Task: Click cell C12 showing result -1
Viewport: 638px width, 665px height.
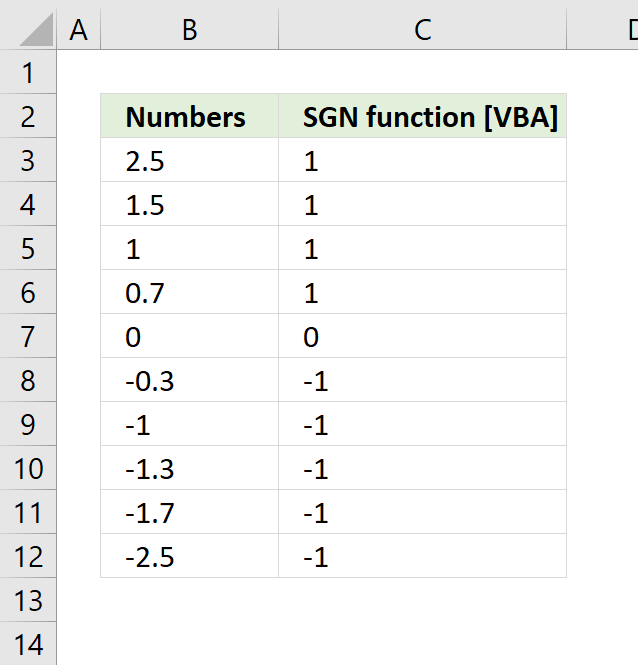Action: (422, 557)
